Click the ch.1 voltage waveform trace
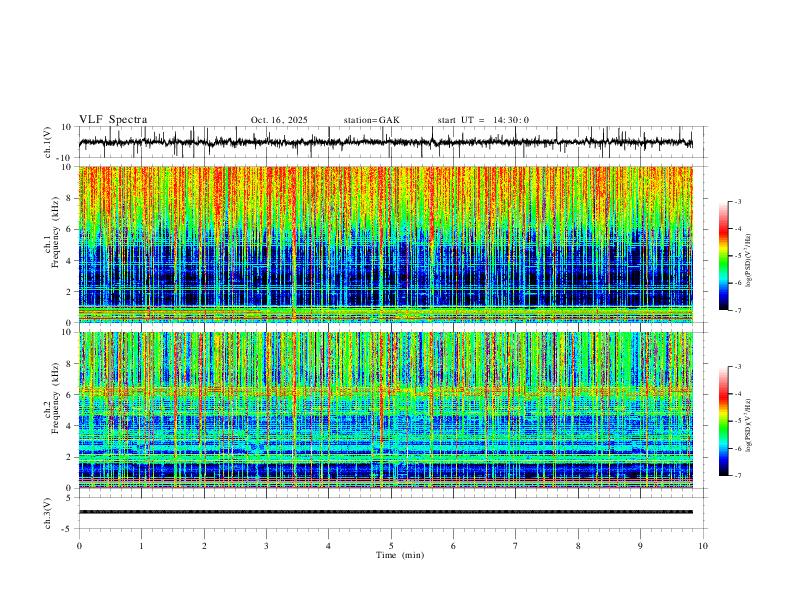Screen dimensions: 792x612 (386, 142)
